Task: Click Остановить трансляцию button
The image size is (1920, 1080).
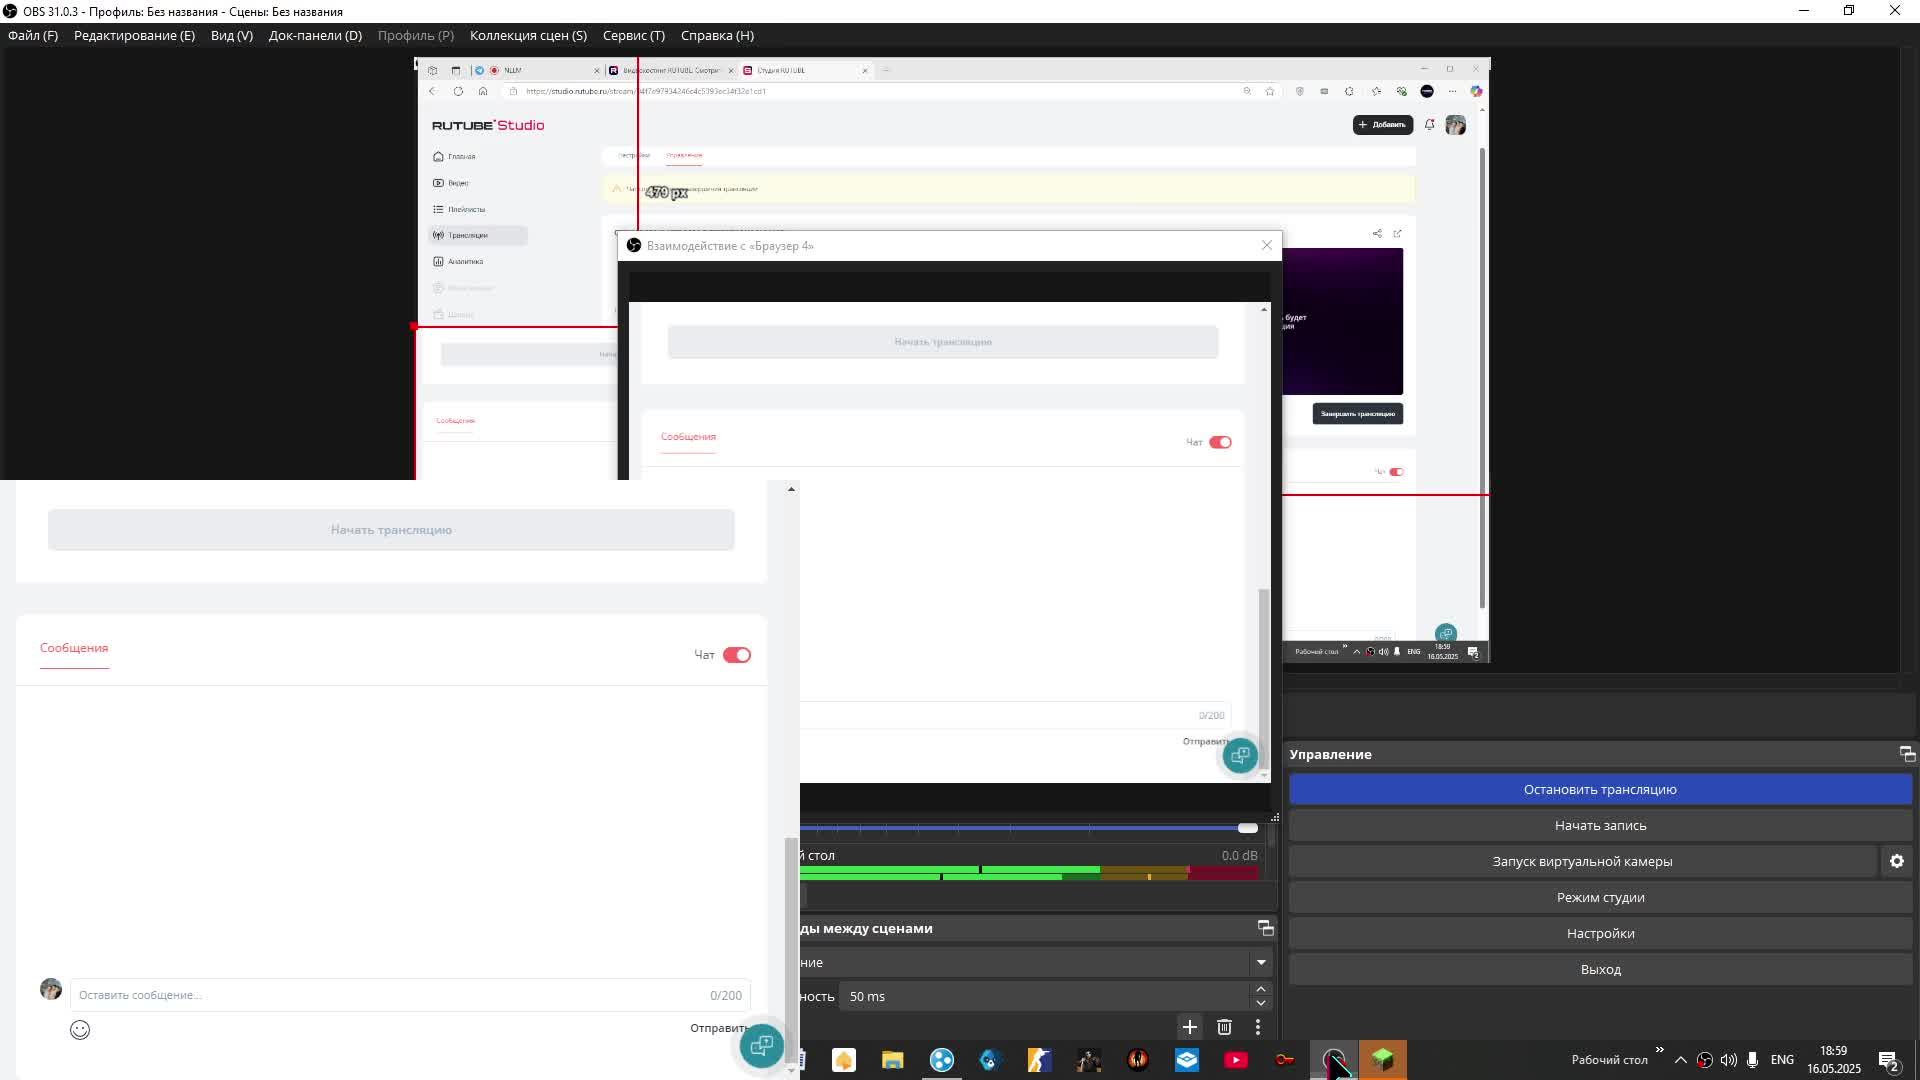Action: tap(1600, 789)
